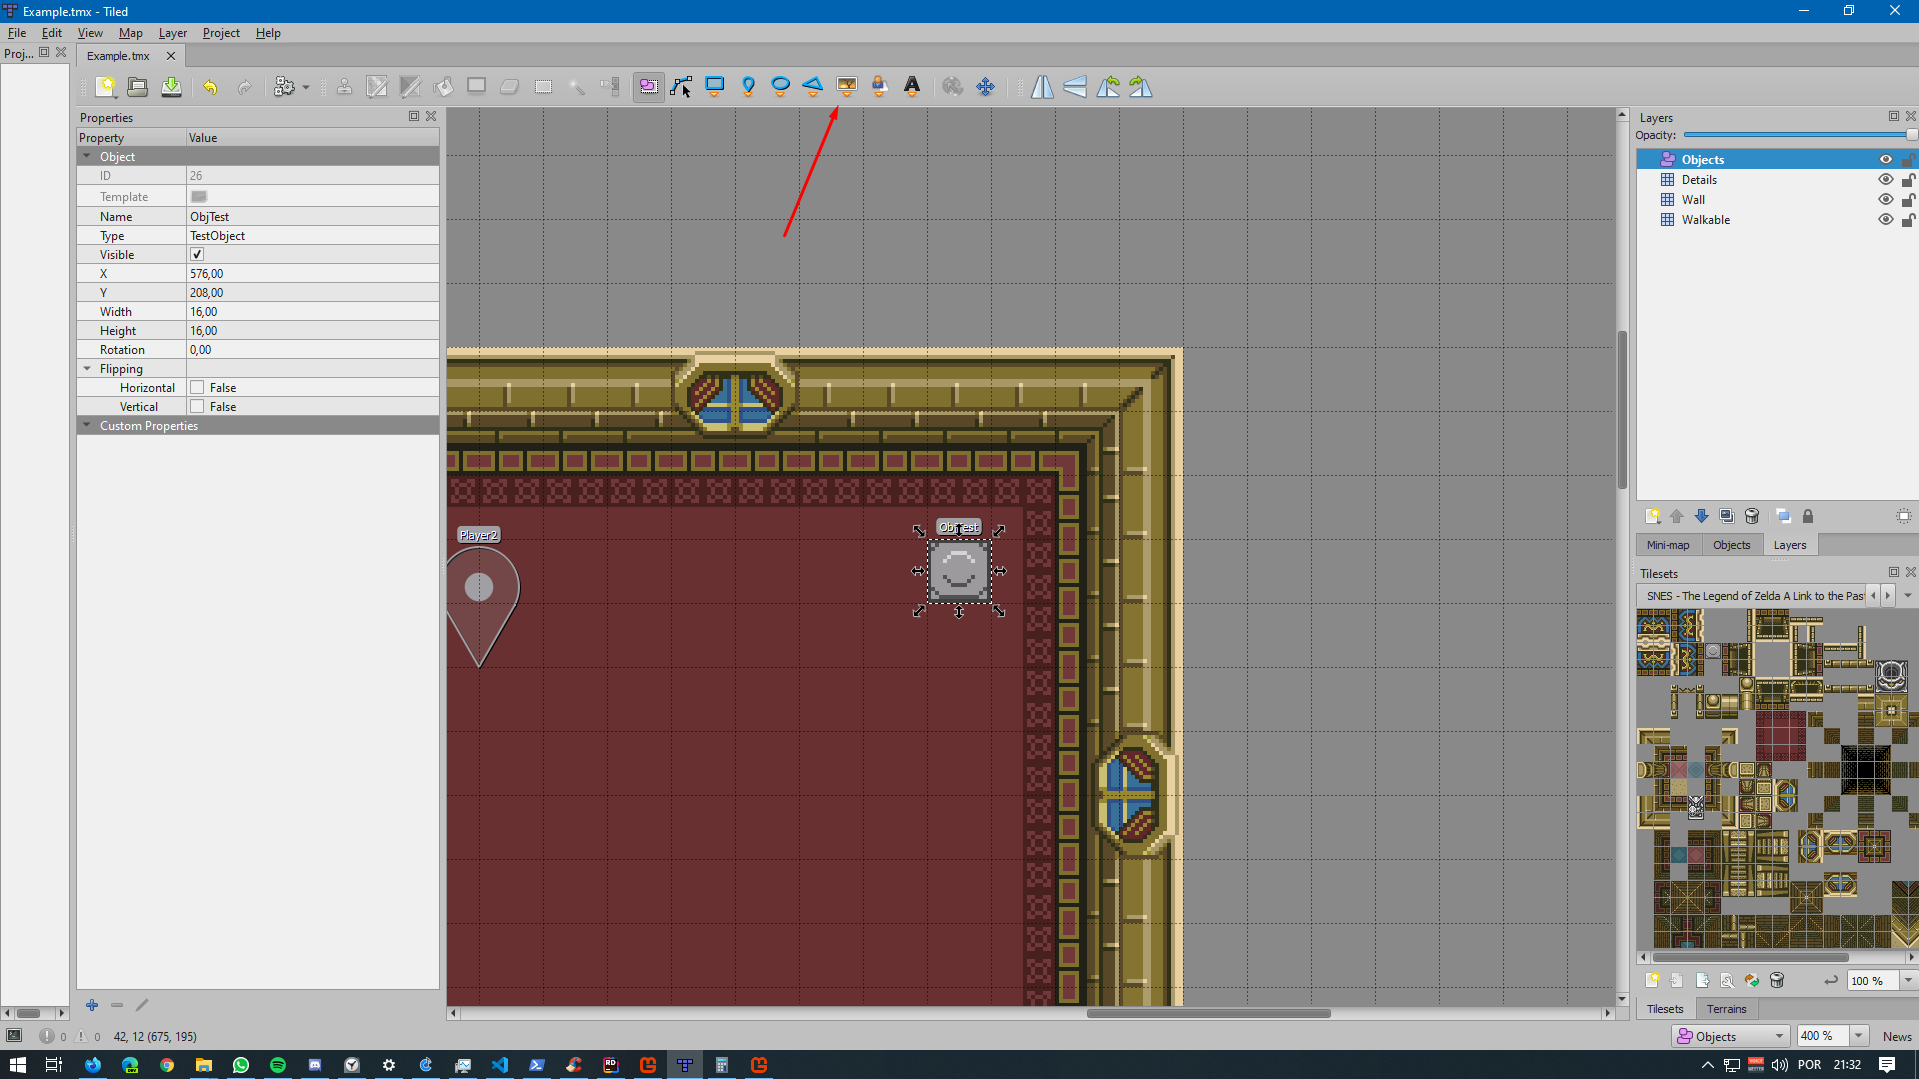Hide the Wall layer

(x=1885, y=200)
